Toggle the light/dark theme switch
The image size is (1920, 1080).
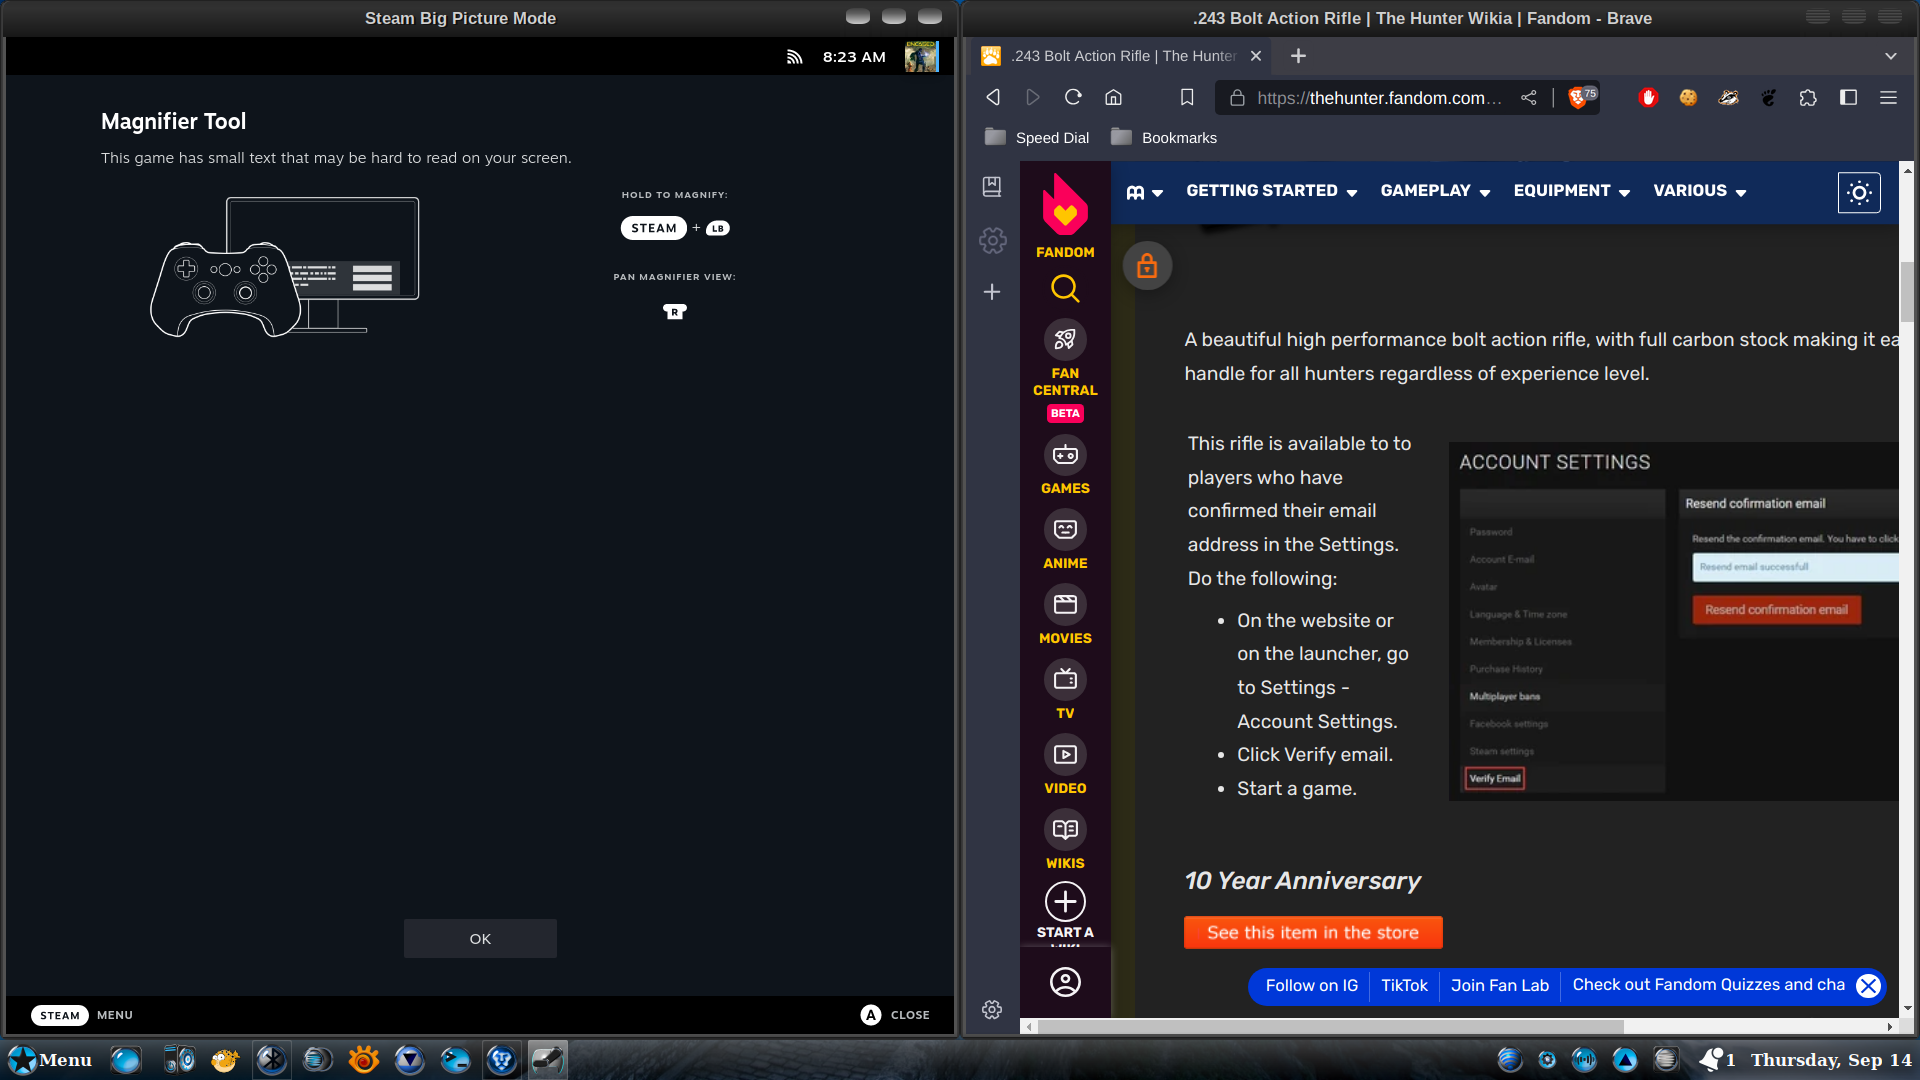click(1859, 192)
